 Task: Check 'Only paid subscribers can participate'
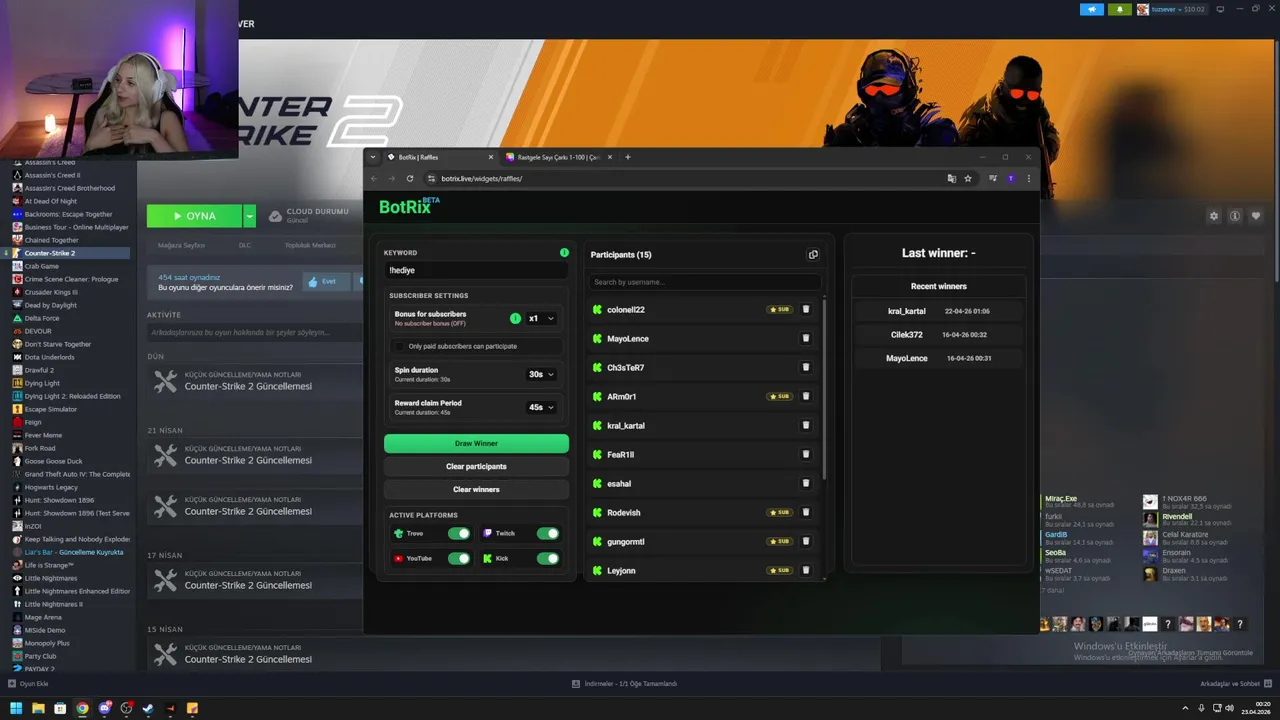click(x=400, y=346)
